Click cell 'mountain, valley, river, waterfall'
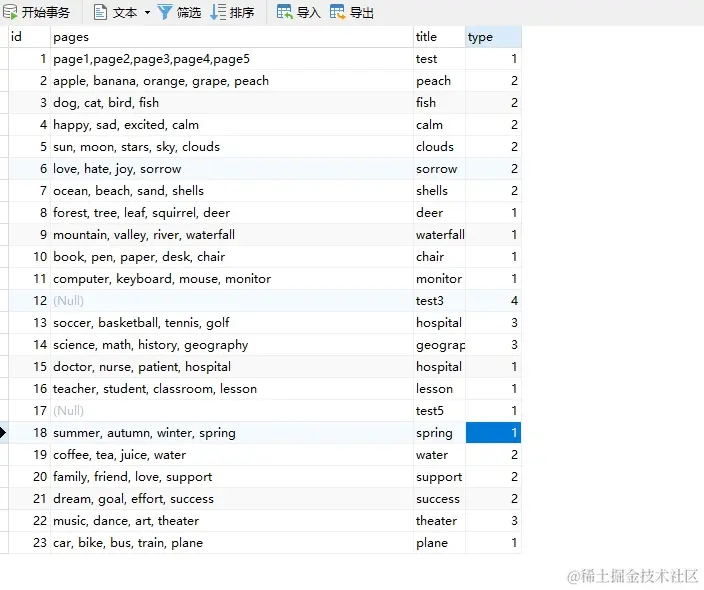The image size is (704, 590). [x=232, y=235]
